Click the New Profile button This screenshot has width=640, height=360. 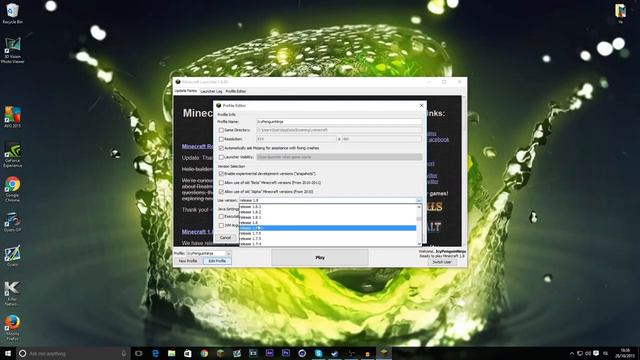point(188,261)
